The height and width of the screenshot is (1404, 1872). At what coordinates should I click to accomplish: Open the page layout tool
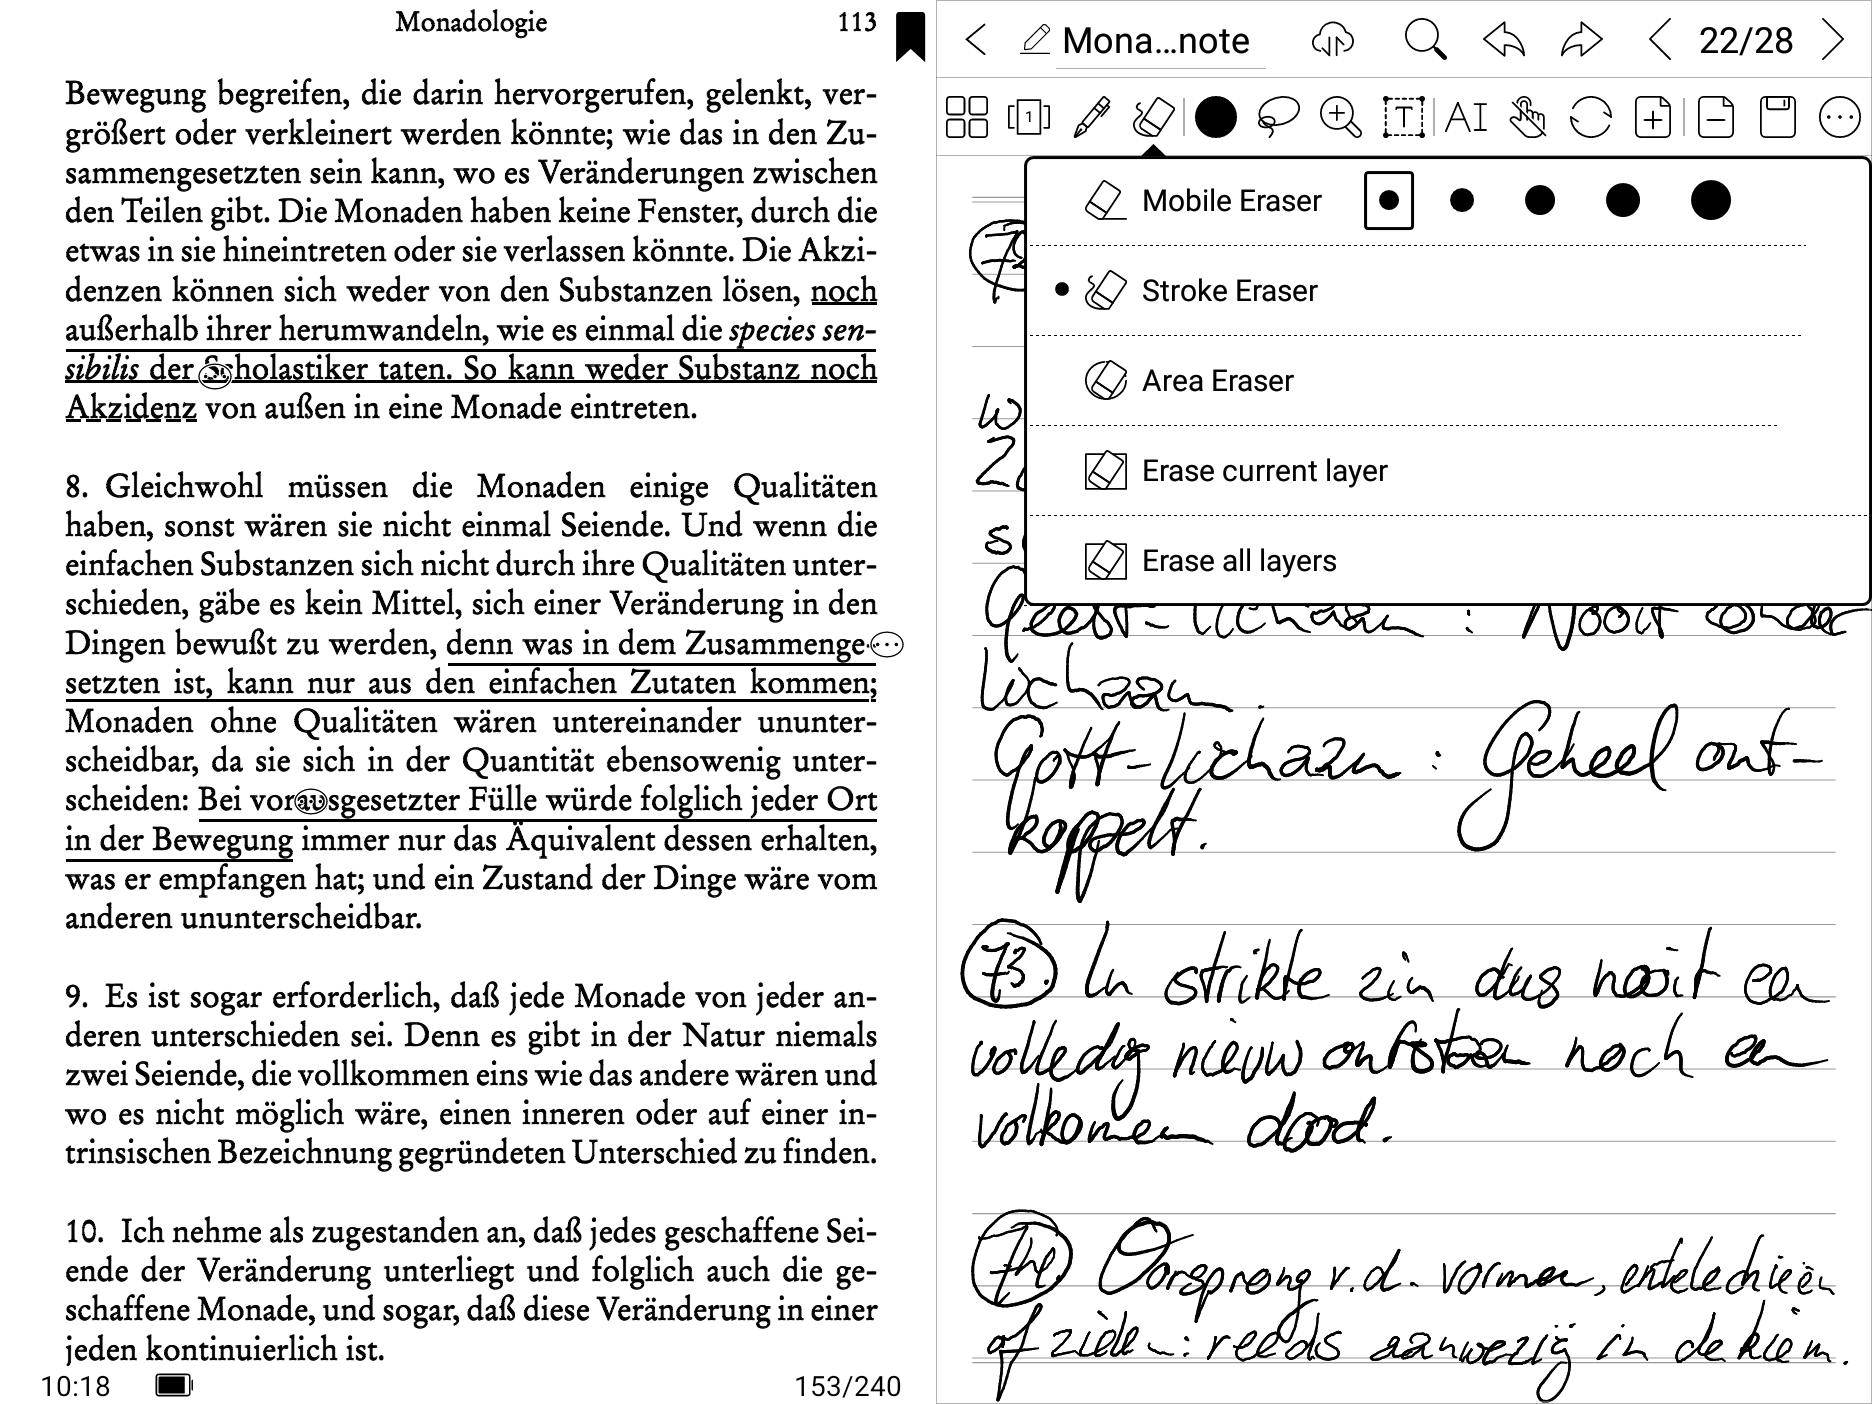coord(1029,117)
